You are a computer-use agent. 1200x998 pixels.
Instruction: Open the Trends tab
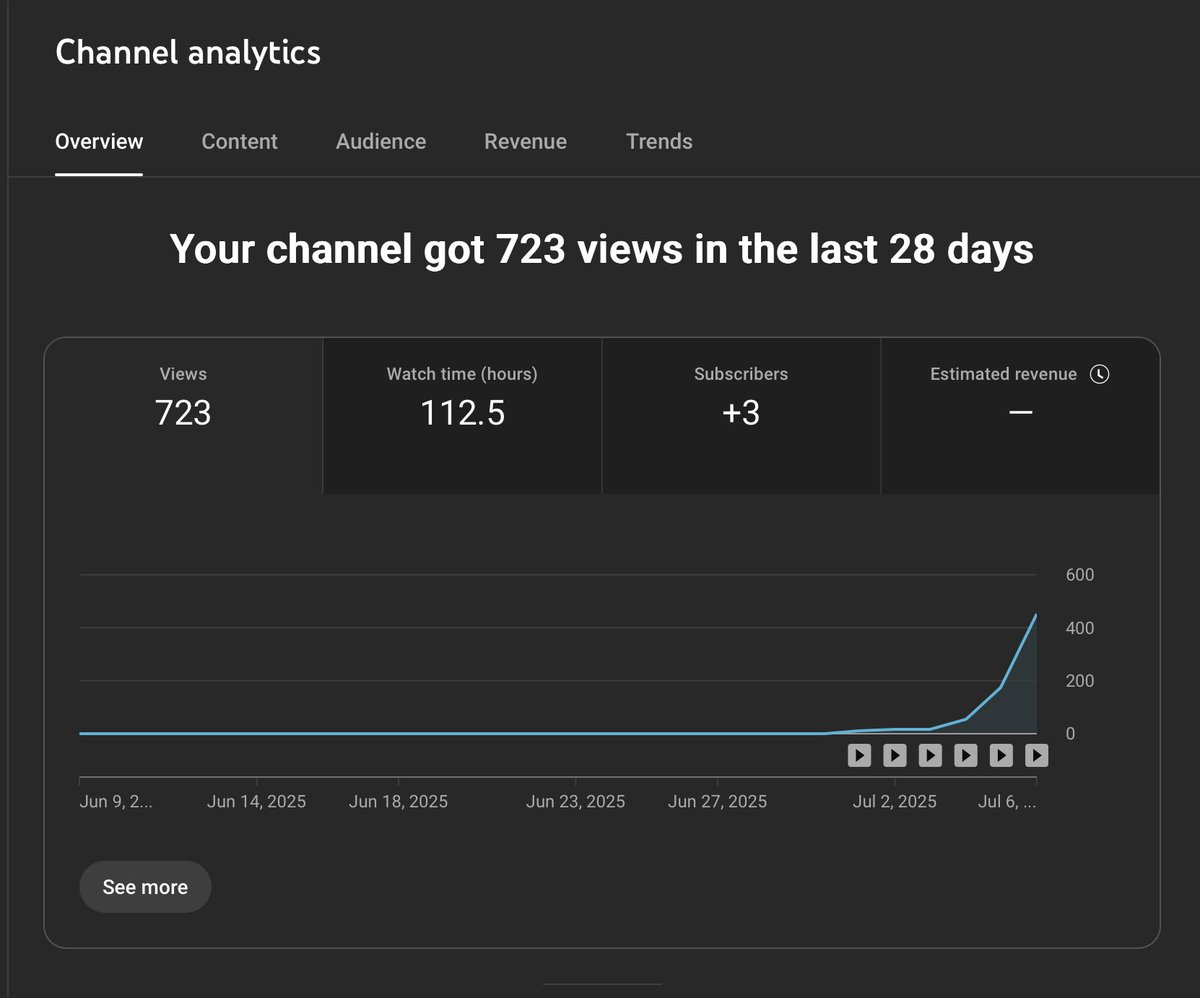659,142
